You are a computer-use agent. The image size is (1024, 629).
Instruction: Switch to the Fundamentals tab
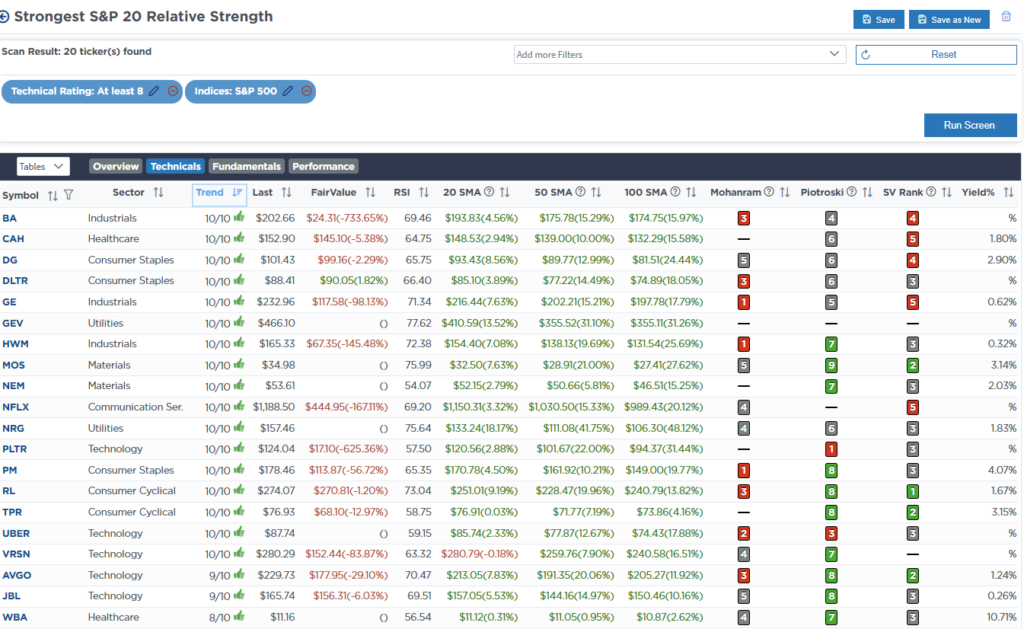coord(248,166)
